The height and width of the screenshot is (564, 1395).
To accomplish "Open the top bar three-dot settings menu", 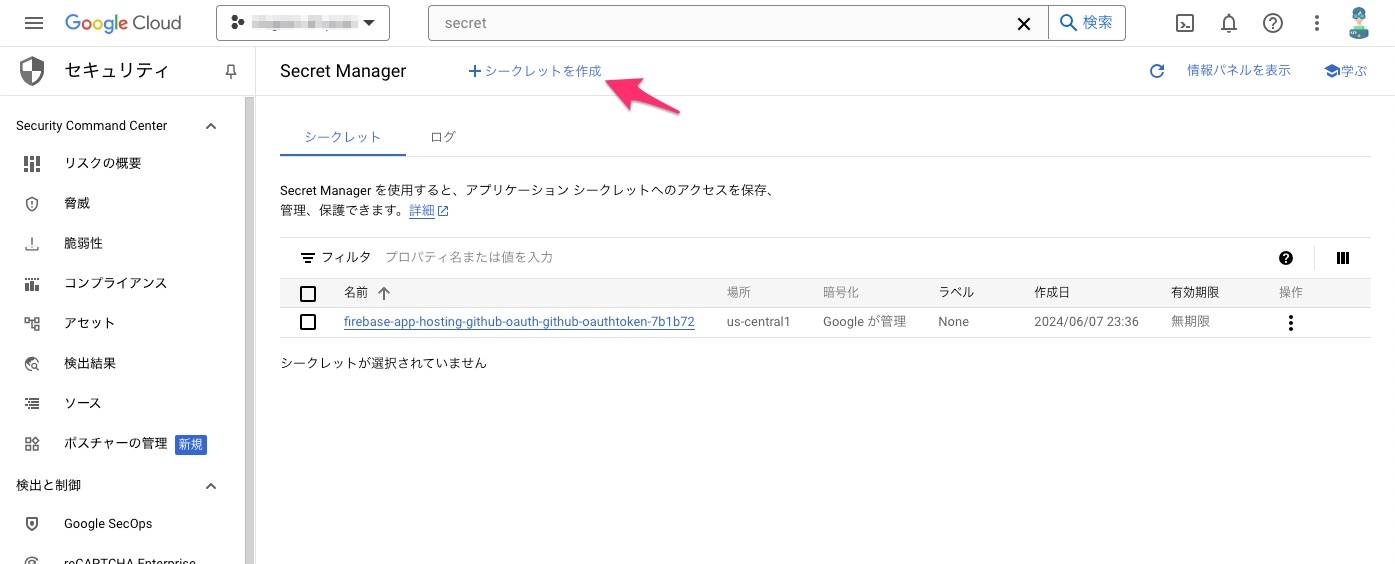I will tap(1317, 23).
